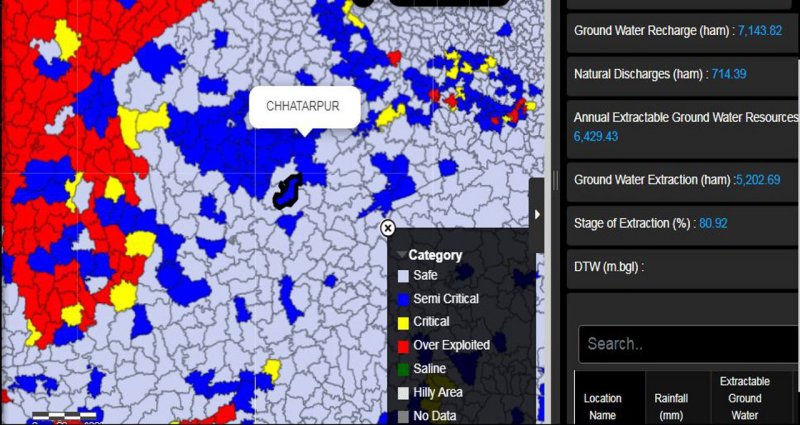The width and height of the screenshot is (800, 425).
Task: Click the Natural Discharges value 714.39
Action: coord(729,74)
